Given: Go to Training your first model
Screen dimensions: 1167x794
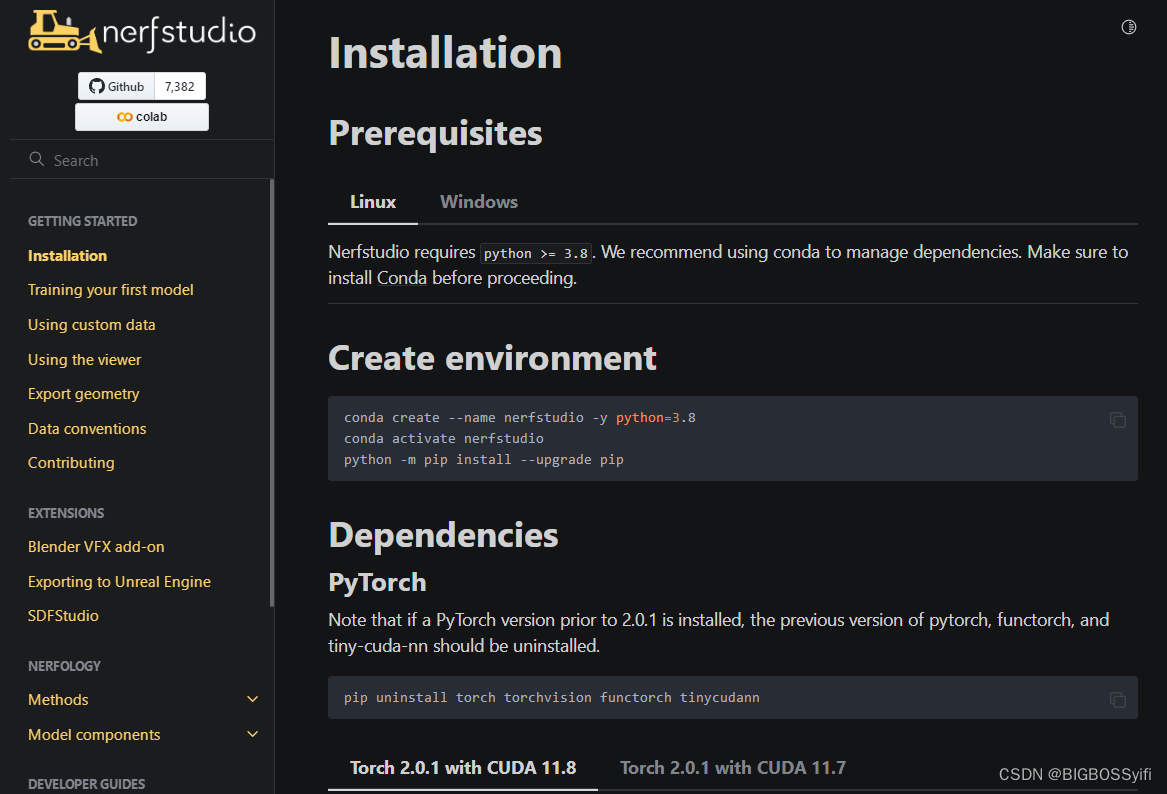Looking at the screenshot, I should click(x=111, y=289).
